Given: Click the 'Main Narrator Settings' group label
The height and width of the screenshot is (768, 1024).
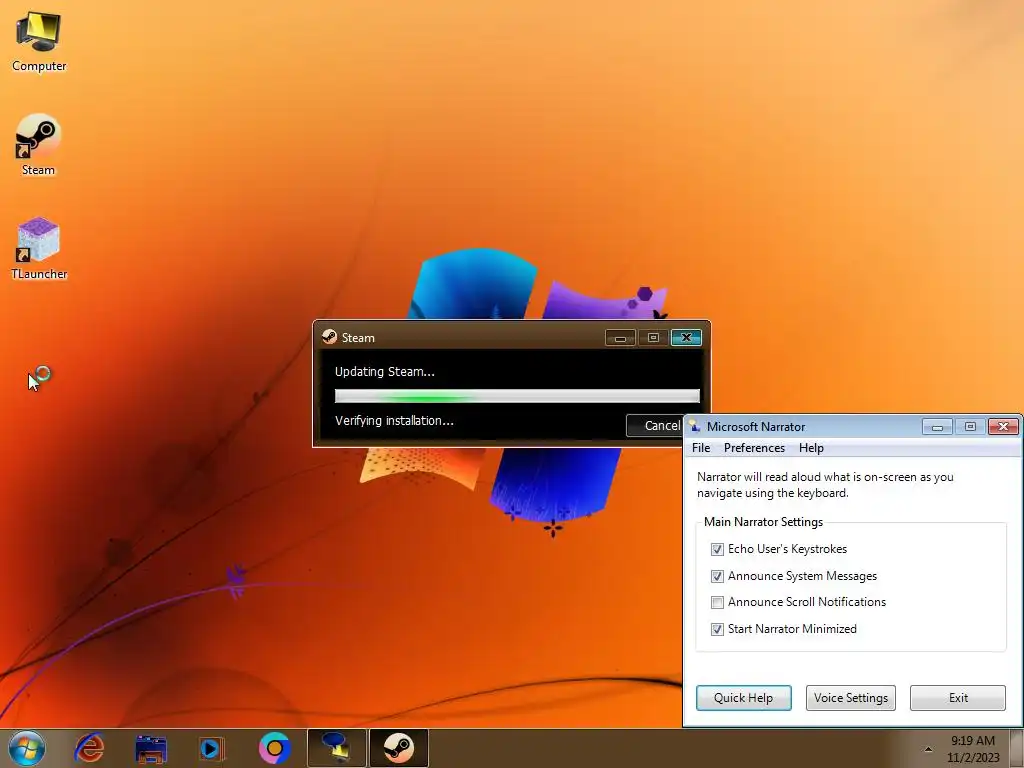Looking at the screenshot, I should click(763, 522).
